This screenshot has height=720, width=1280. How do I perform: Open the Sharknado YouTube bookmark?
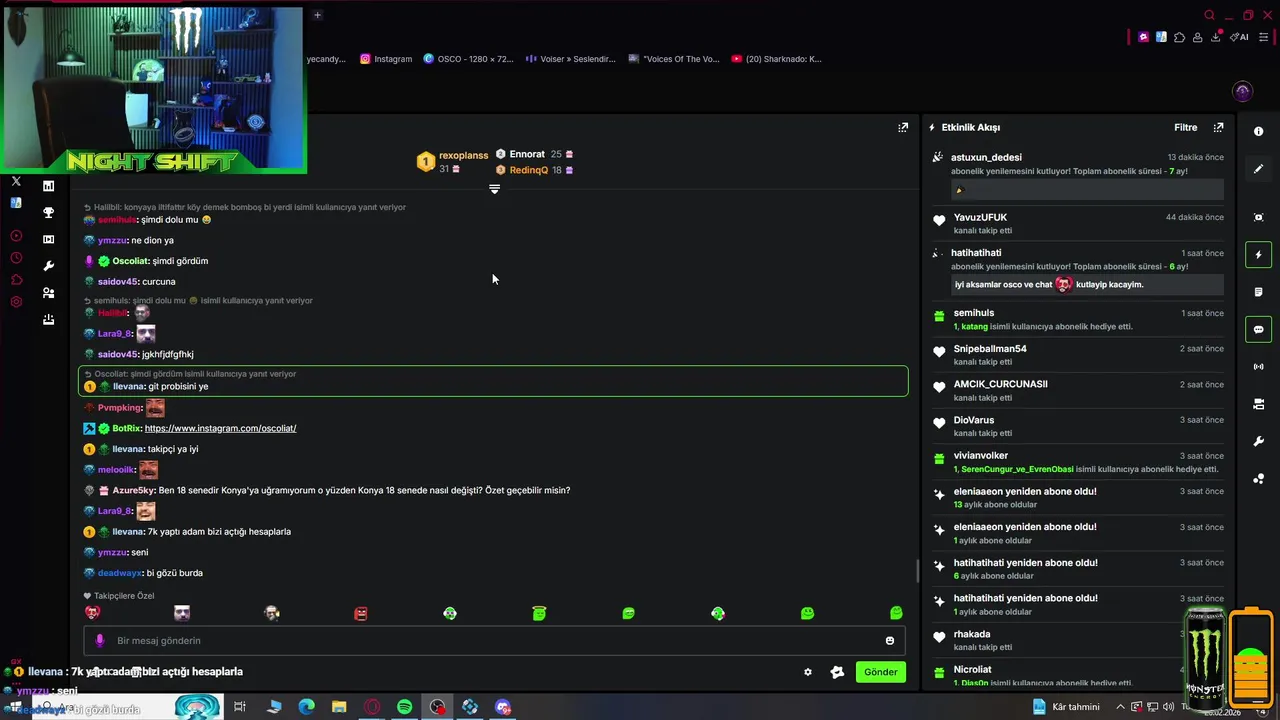pyautogui.click(x=776, y=59)
